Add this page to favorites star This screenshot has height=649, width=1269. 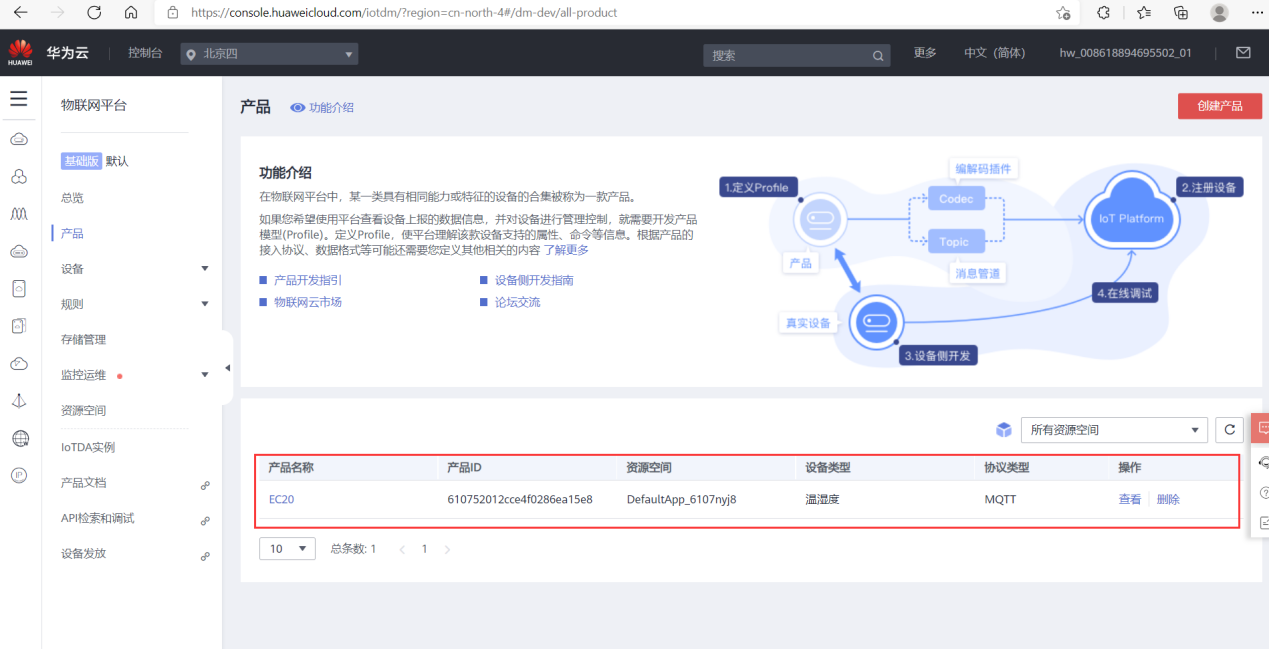pyautogui.click(x=1063, y=13)
